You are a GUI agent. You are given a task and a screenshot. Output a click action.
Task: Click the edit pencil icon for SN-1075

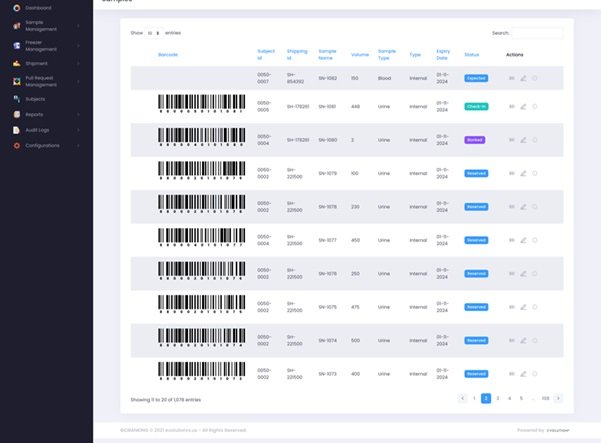point(523,307)
